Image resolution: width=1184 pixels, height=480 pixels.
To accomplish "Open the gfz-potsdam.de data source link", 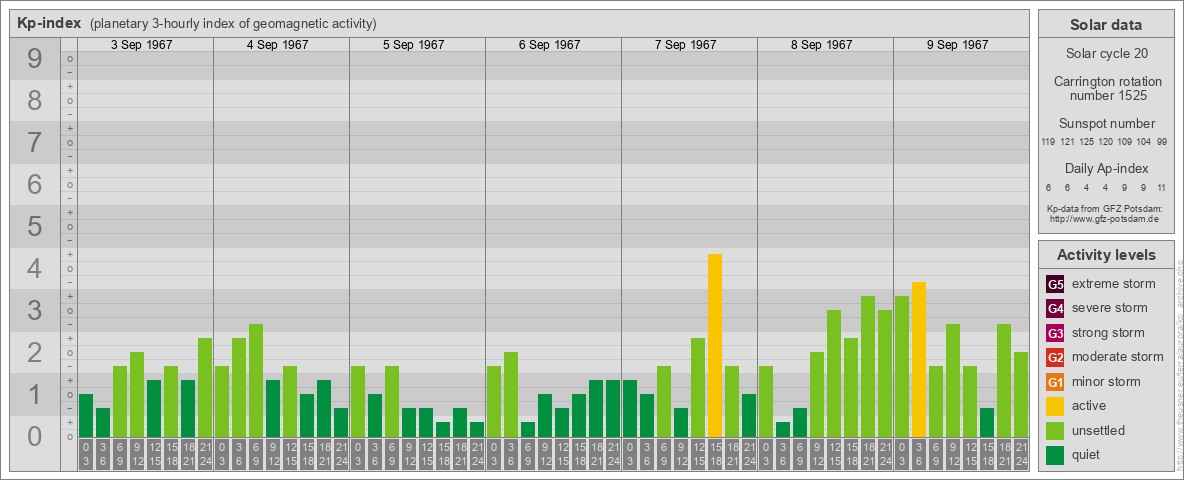I will (x=1106, y=218).
